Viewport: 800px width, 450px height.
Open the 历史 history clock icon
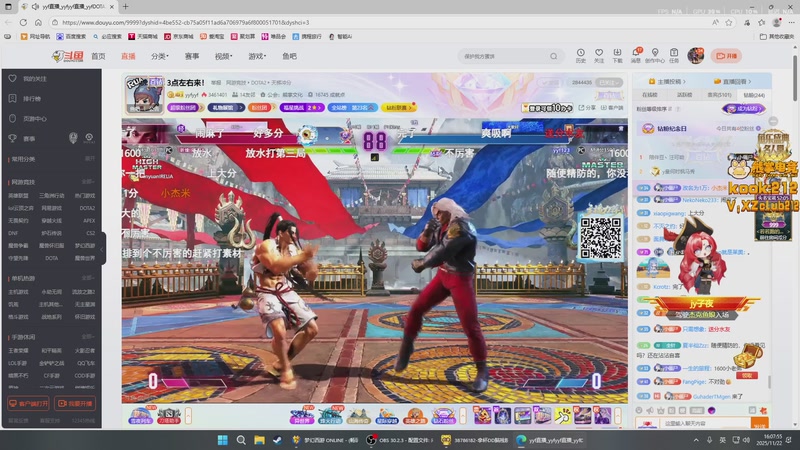[581, 53]
